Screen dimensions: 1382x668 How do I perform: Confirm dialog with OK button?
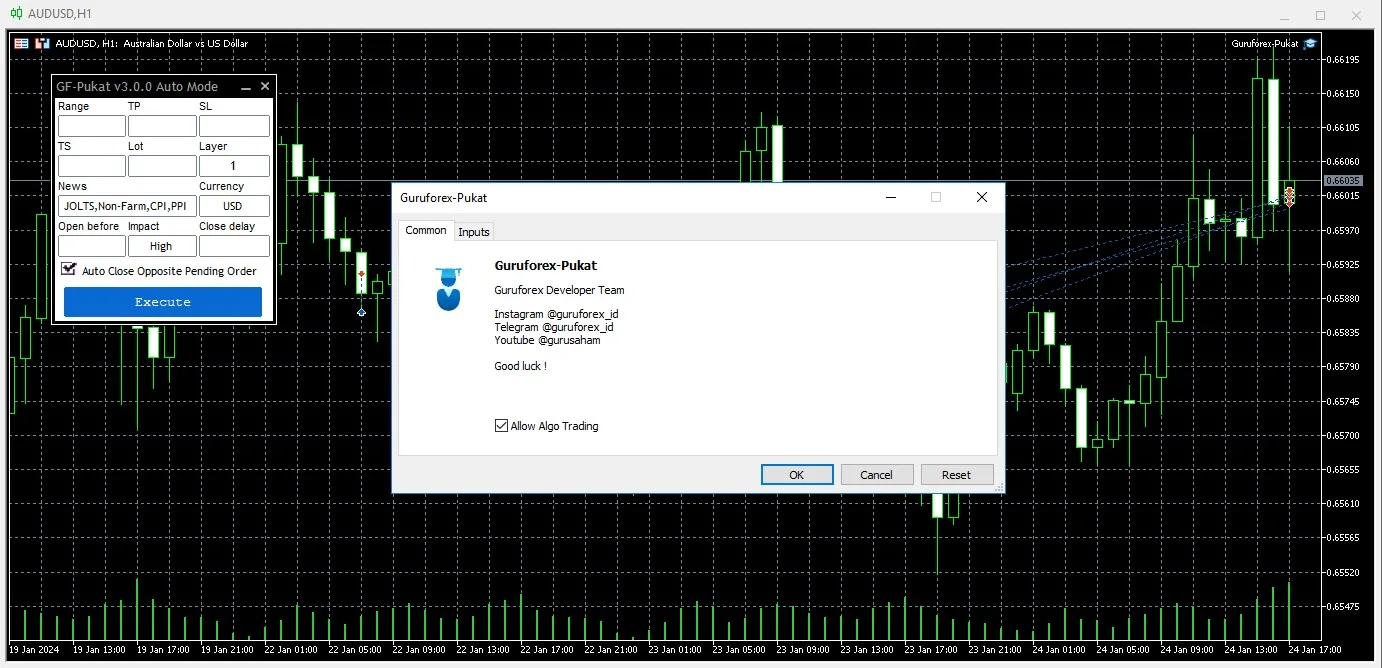pos(797,475)
